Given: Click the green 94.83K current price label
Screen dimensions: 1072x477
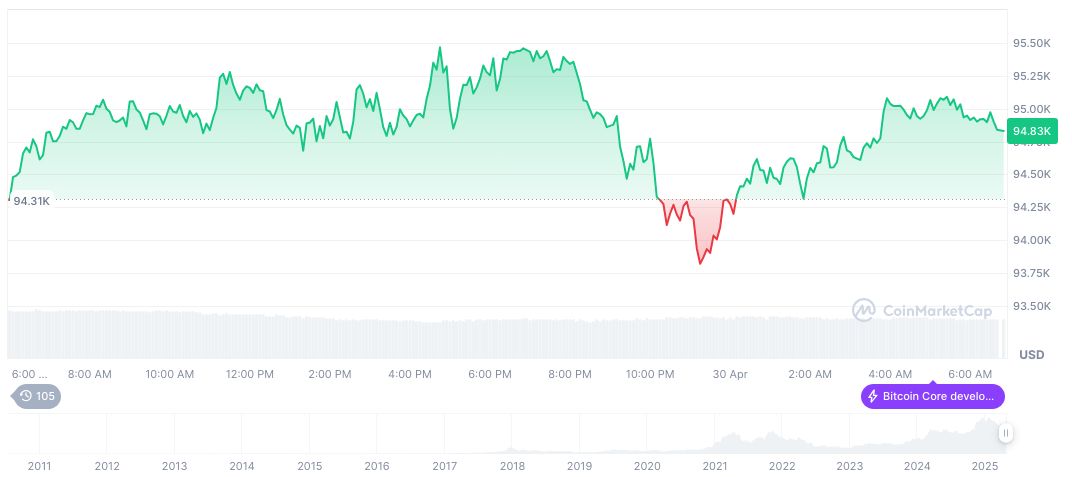Looking at the screenshot, I should 1031,131.
